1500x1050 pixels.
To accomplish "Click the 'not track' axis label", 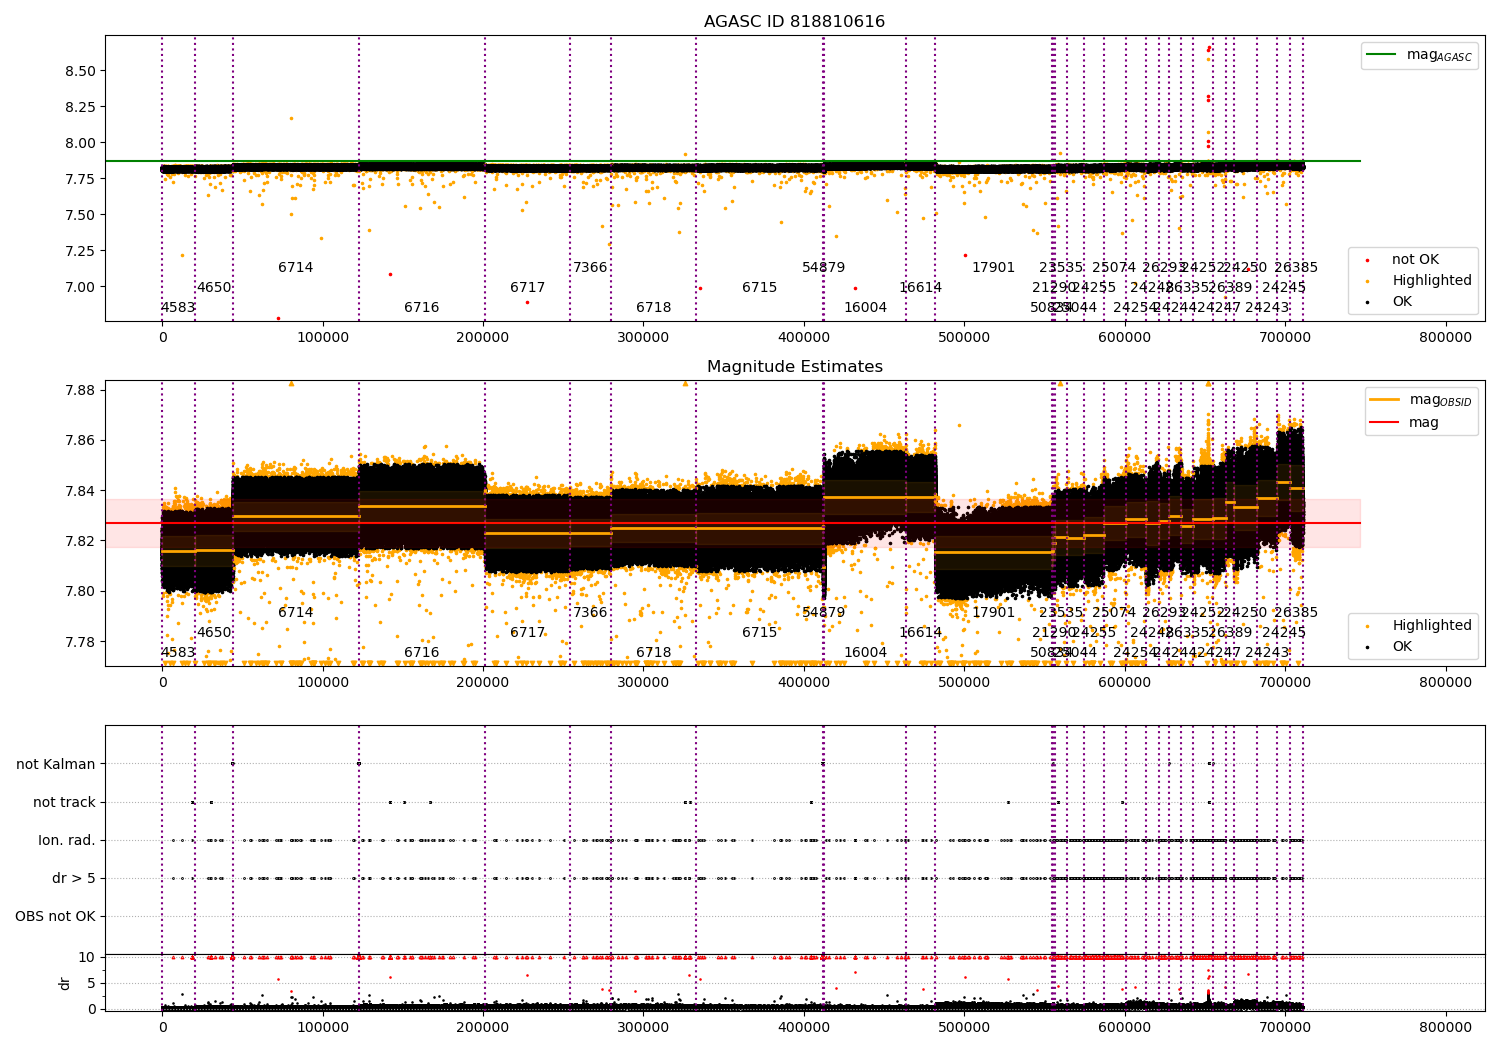I will click(64, 802).
